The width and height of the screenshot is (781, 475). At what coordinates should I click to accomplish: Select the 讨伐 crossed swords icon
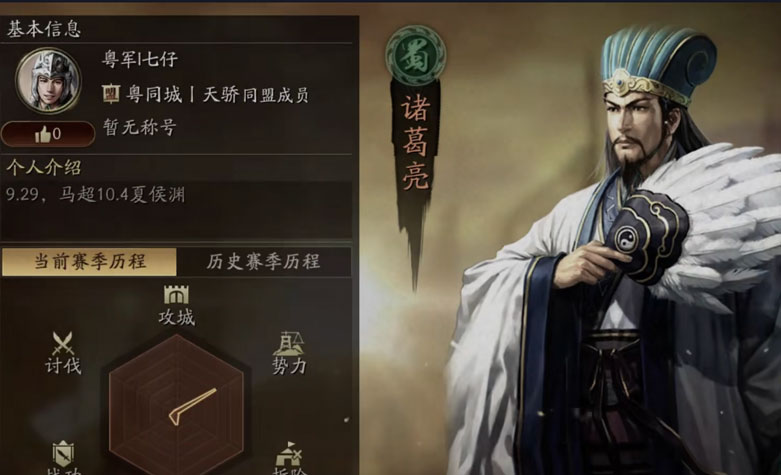tap(63, 343)
